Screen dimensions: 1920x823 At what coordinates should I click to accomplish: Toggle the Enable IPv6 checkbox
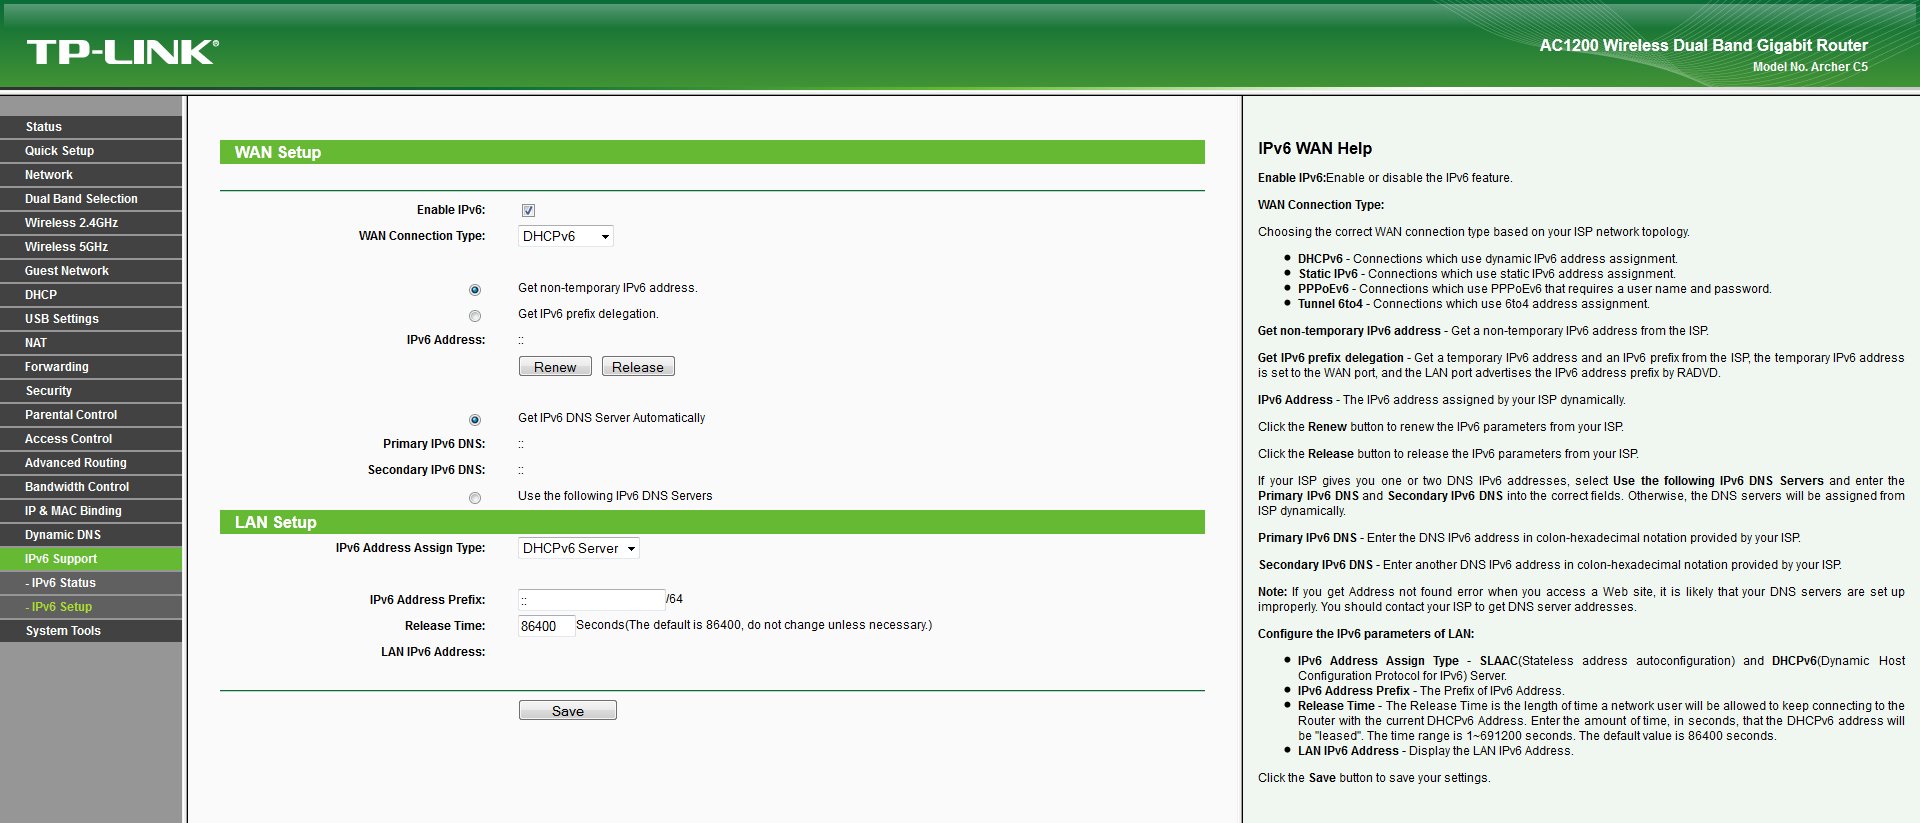(x=528, y=210)
